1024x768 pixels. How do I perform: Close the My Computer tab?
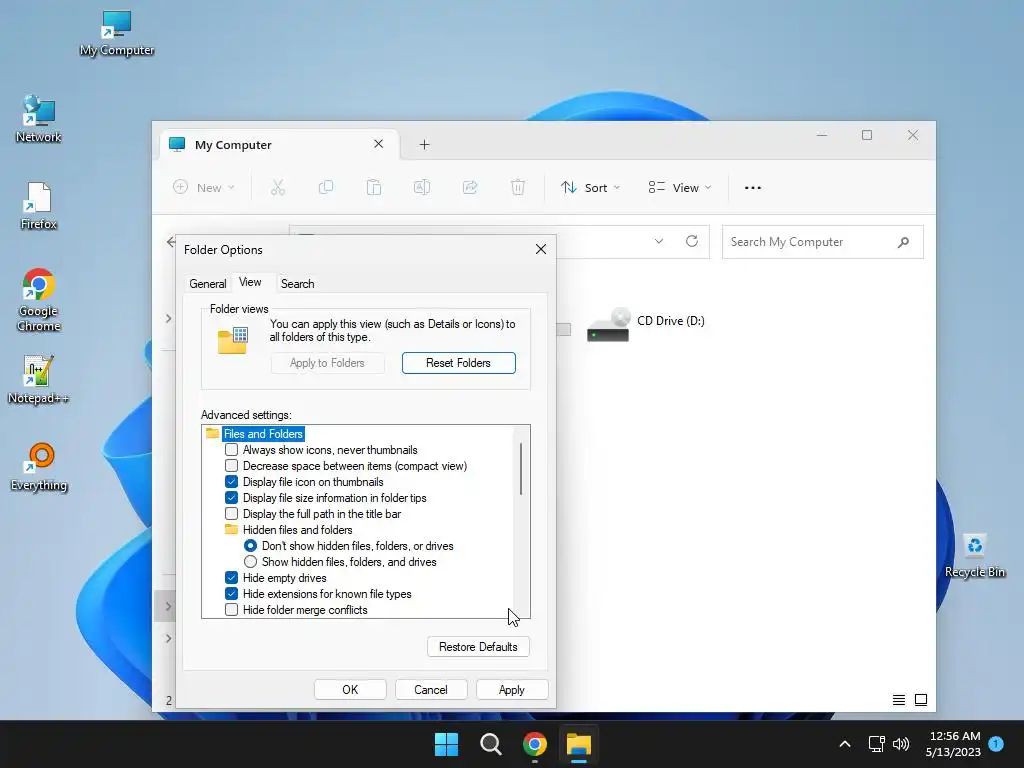point(378,144)
